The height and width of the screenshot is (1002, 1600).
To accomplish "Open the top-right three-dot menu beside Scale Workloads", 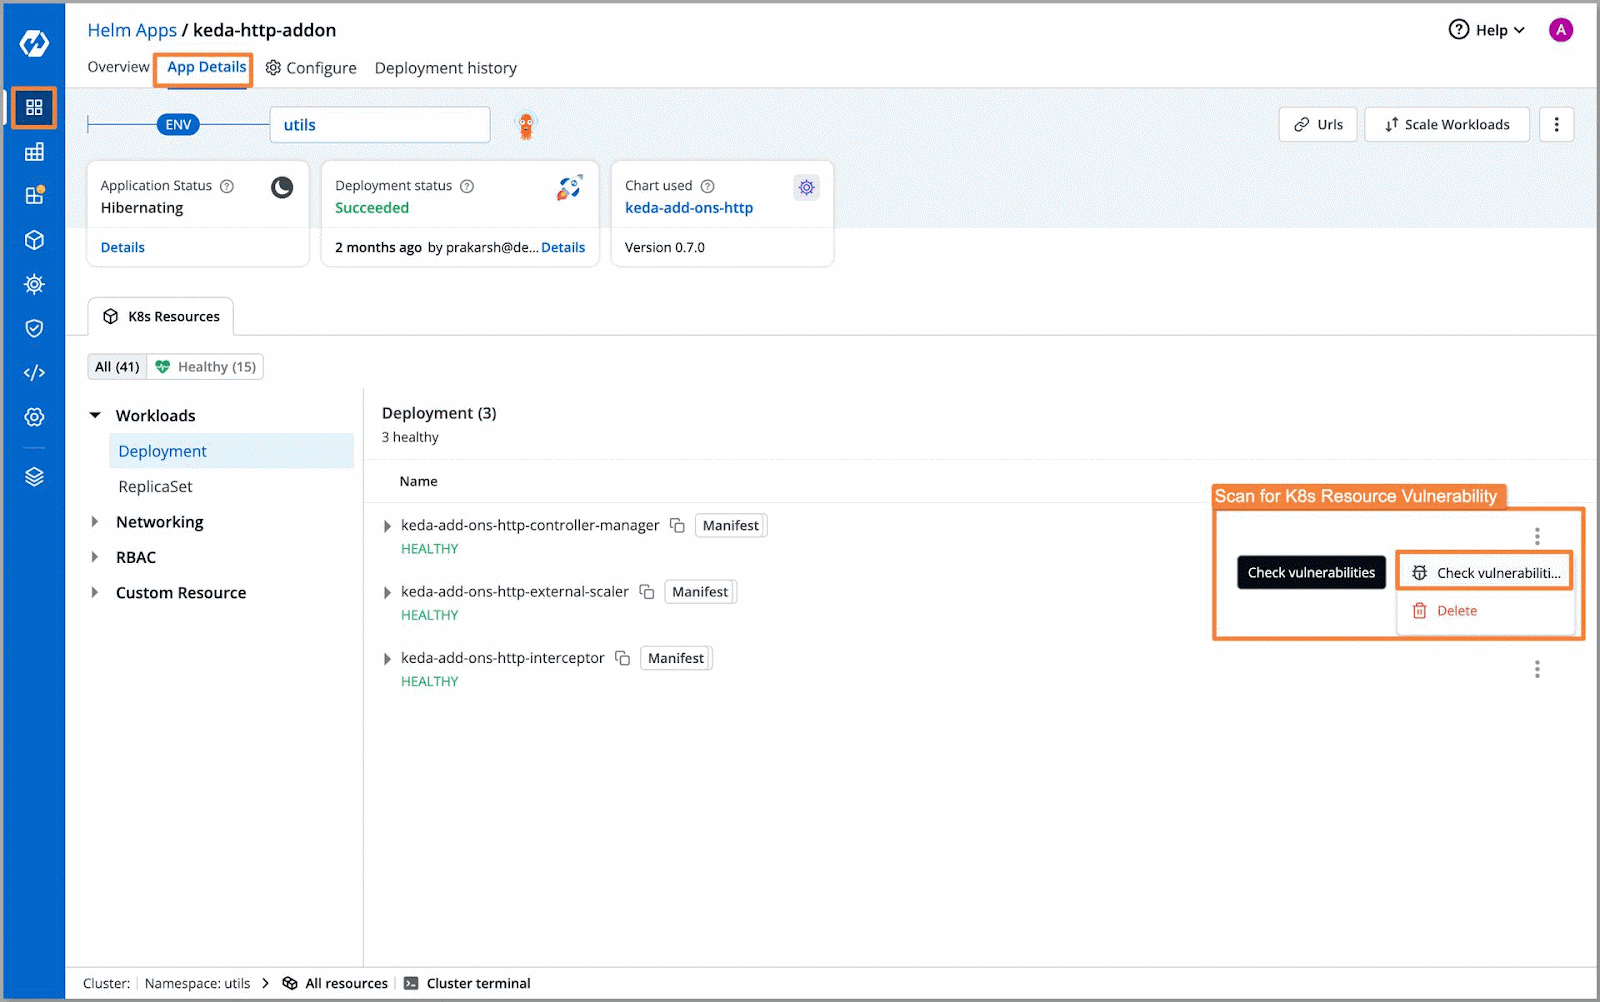I will 1556,125.
